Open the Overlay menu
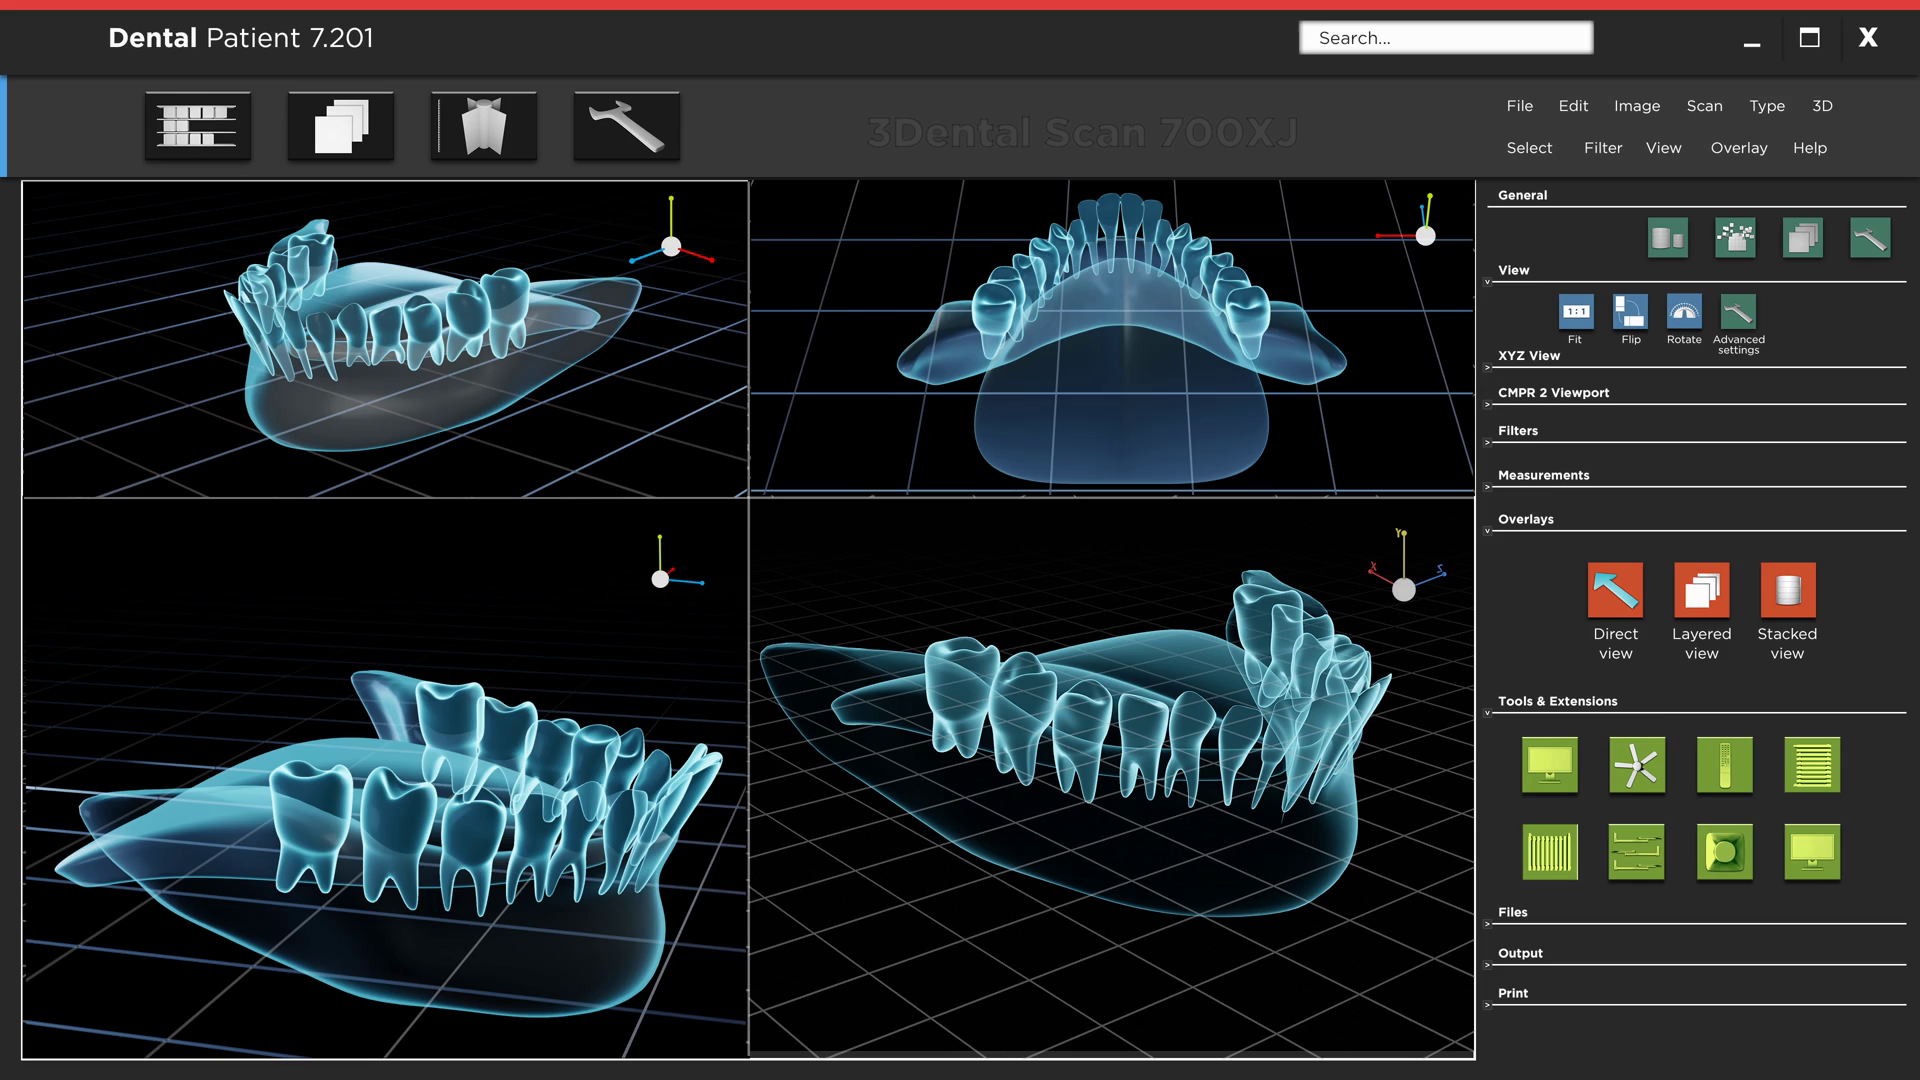This screenshot has height=1080, width=1920. (x=1738, y=148)
